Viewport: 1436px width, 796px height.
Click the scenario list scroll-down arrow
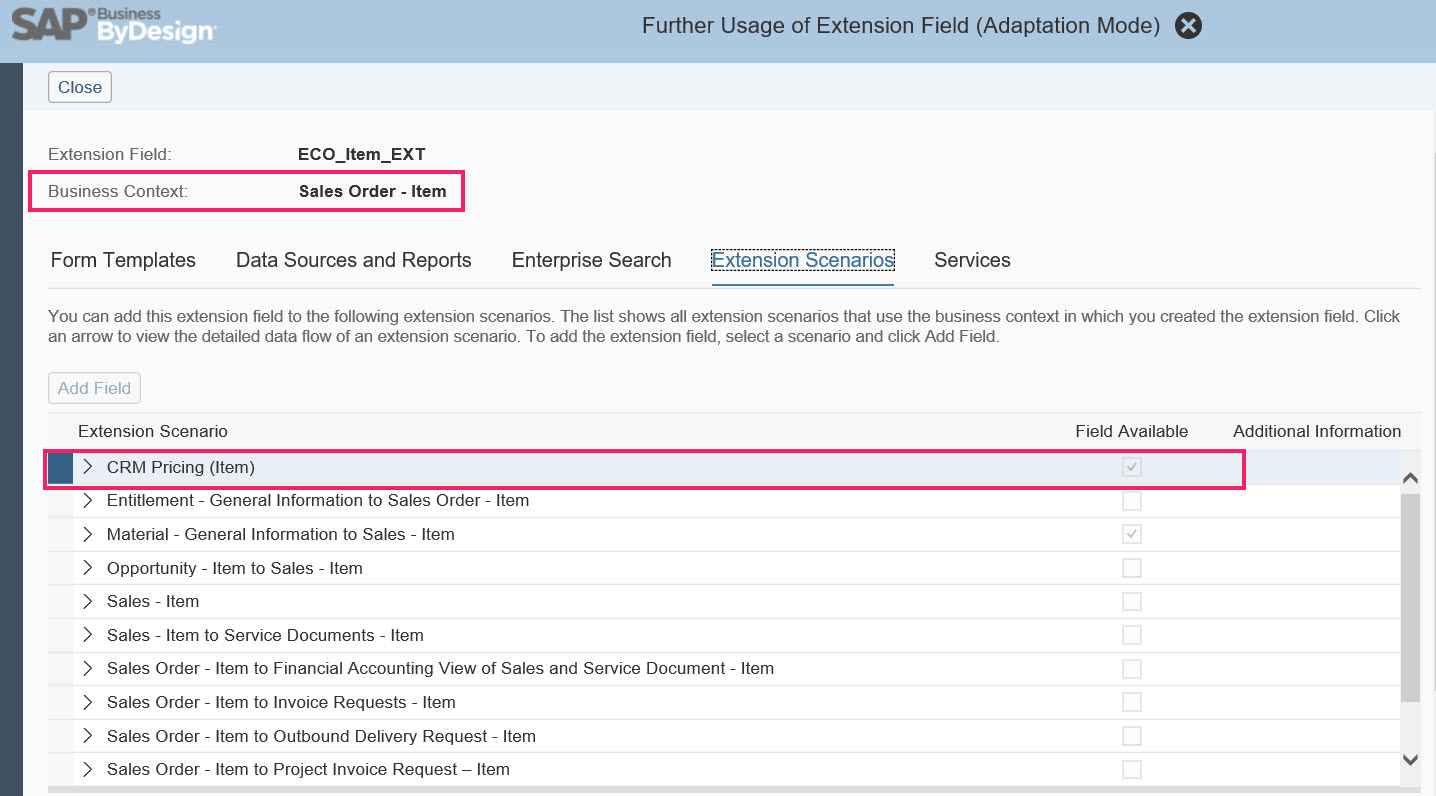point(1410,760)
